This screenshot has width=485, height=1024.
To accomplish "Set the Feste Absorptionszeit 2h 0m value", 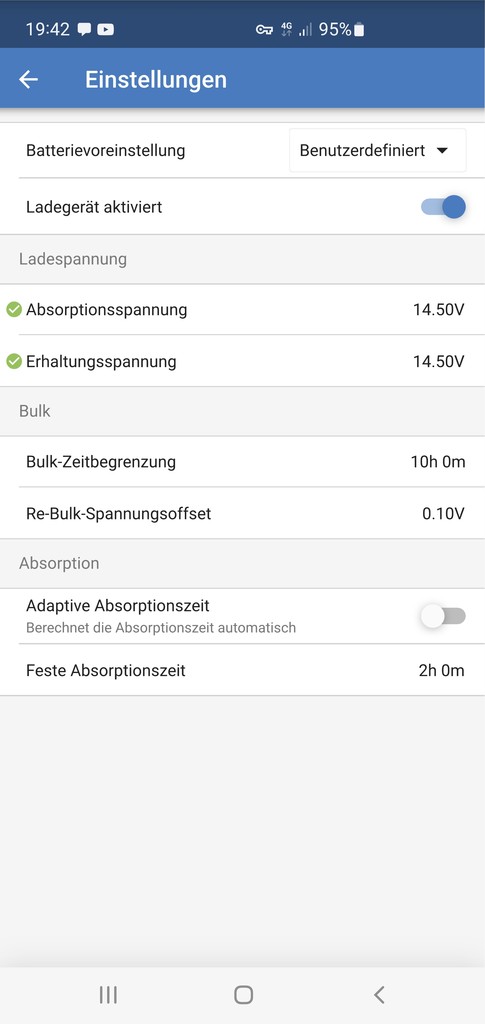I will [x=441, y=670].
